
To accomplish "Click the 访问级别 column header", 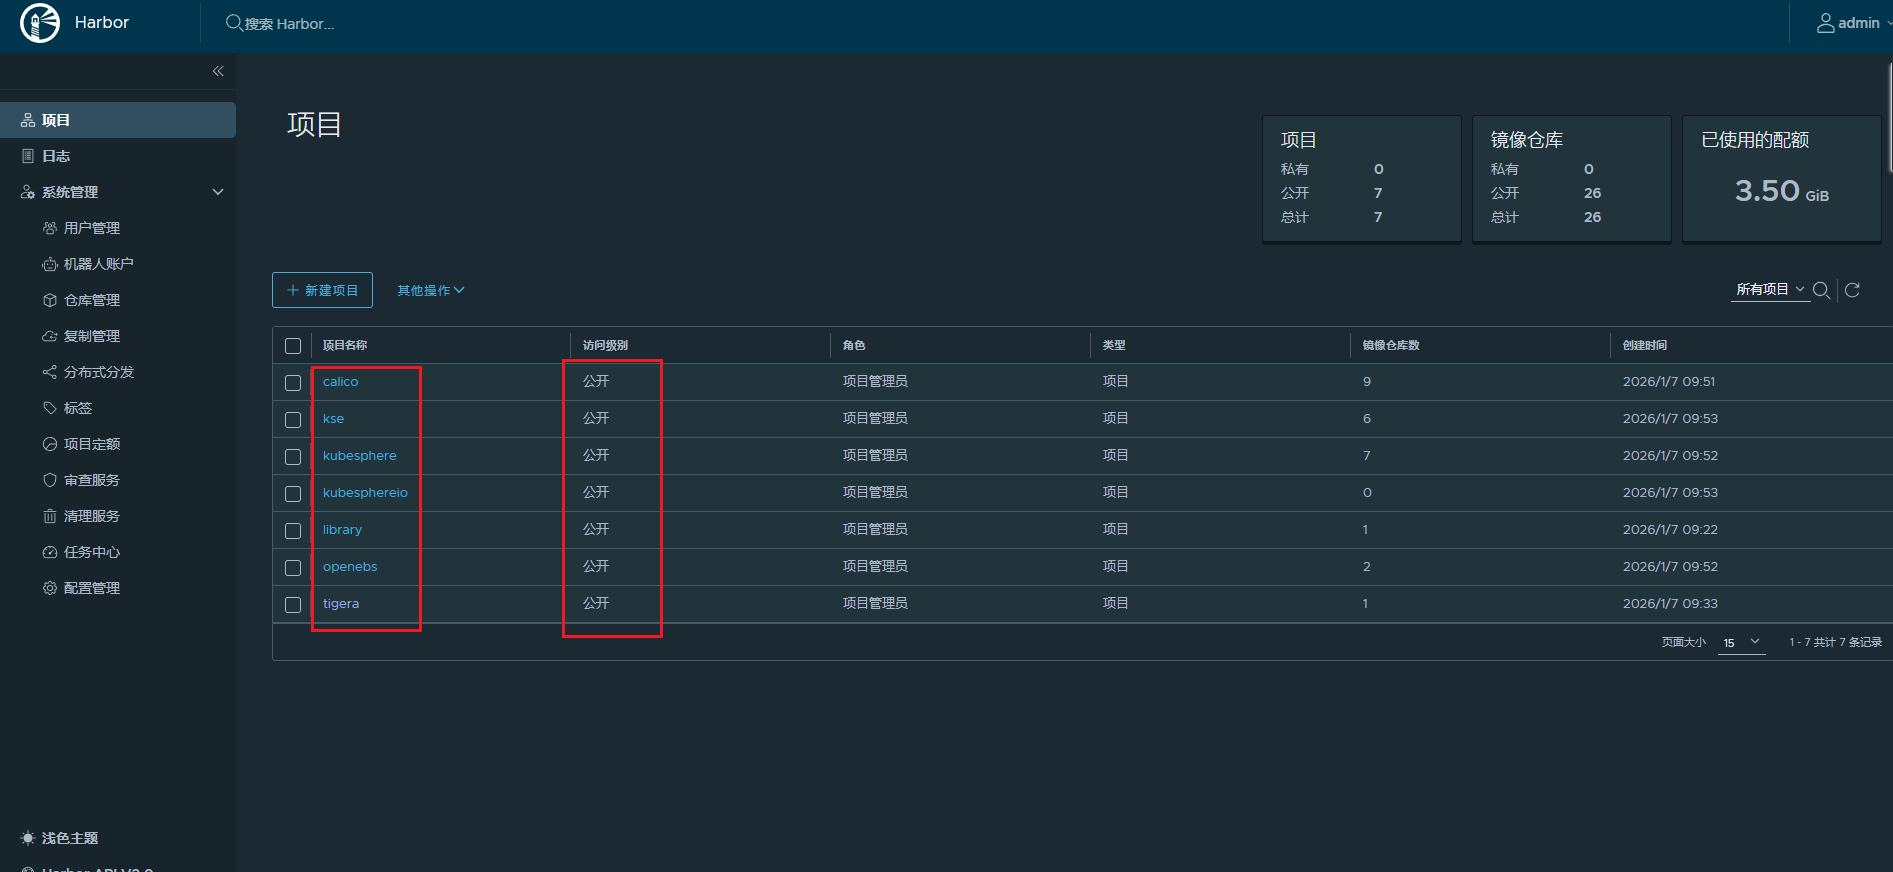I will click(x=605, y=345).
